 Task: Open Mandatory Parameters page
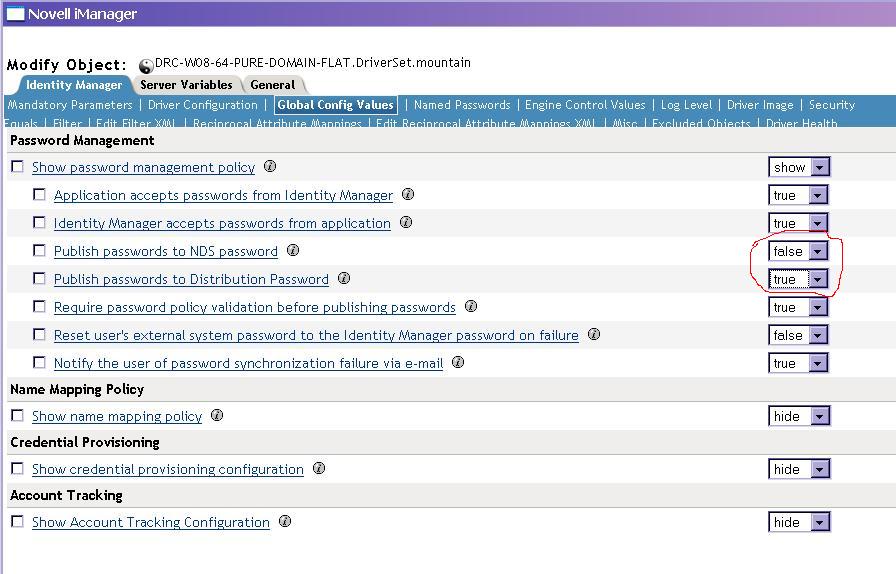(70, 105)
